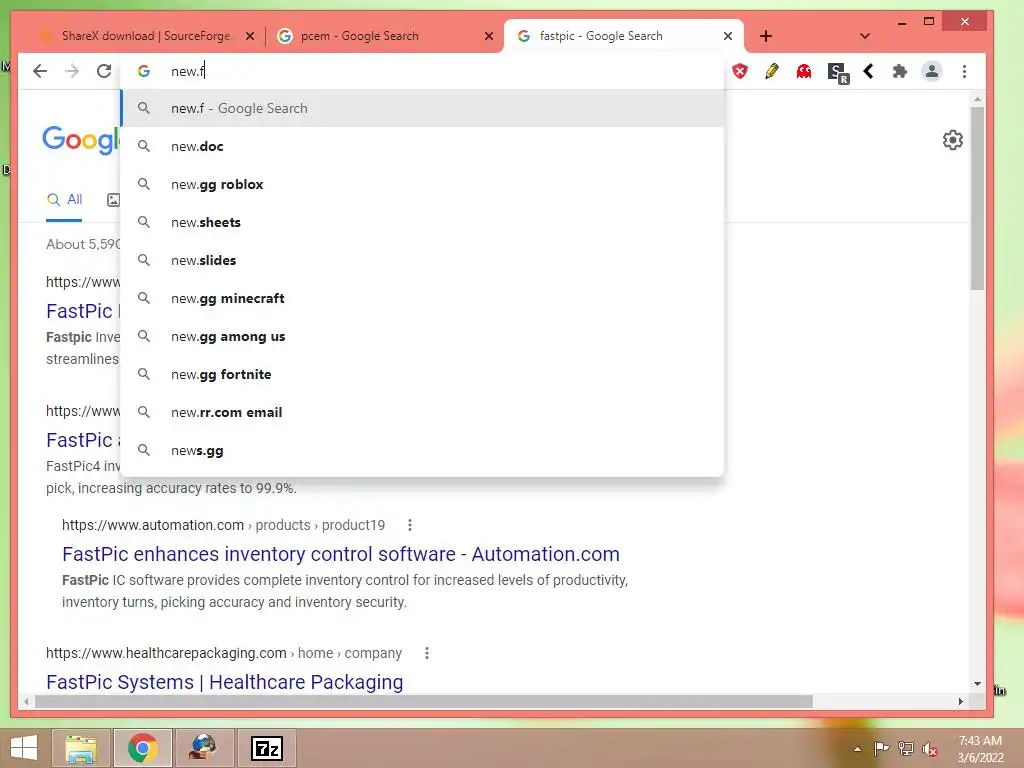Viewport: 1024px width, 768px height.
Task: Click the 'About 5,59' results count text
Action: tap(83, 244)
